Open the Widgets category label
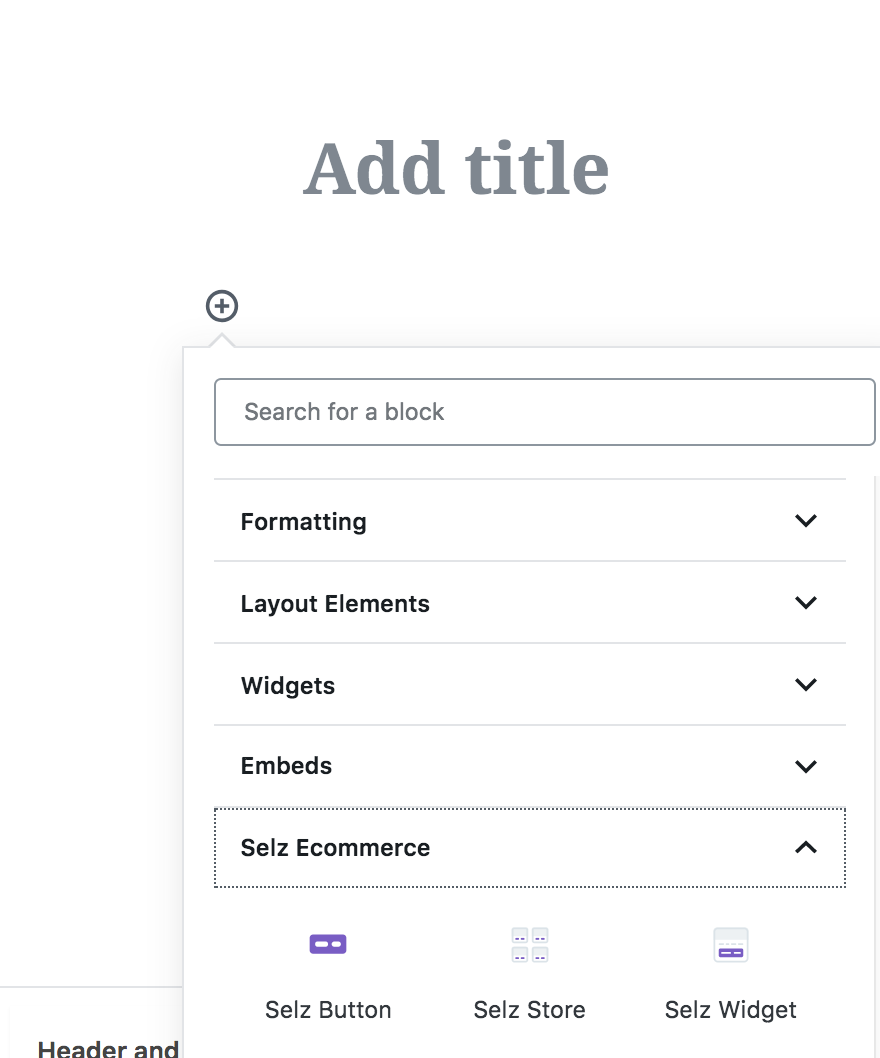 tap(288, 686)
